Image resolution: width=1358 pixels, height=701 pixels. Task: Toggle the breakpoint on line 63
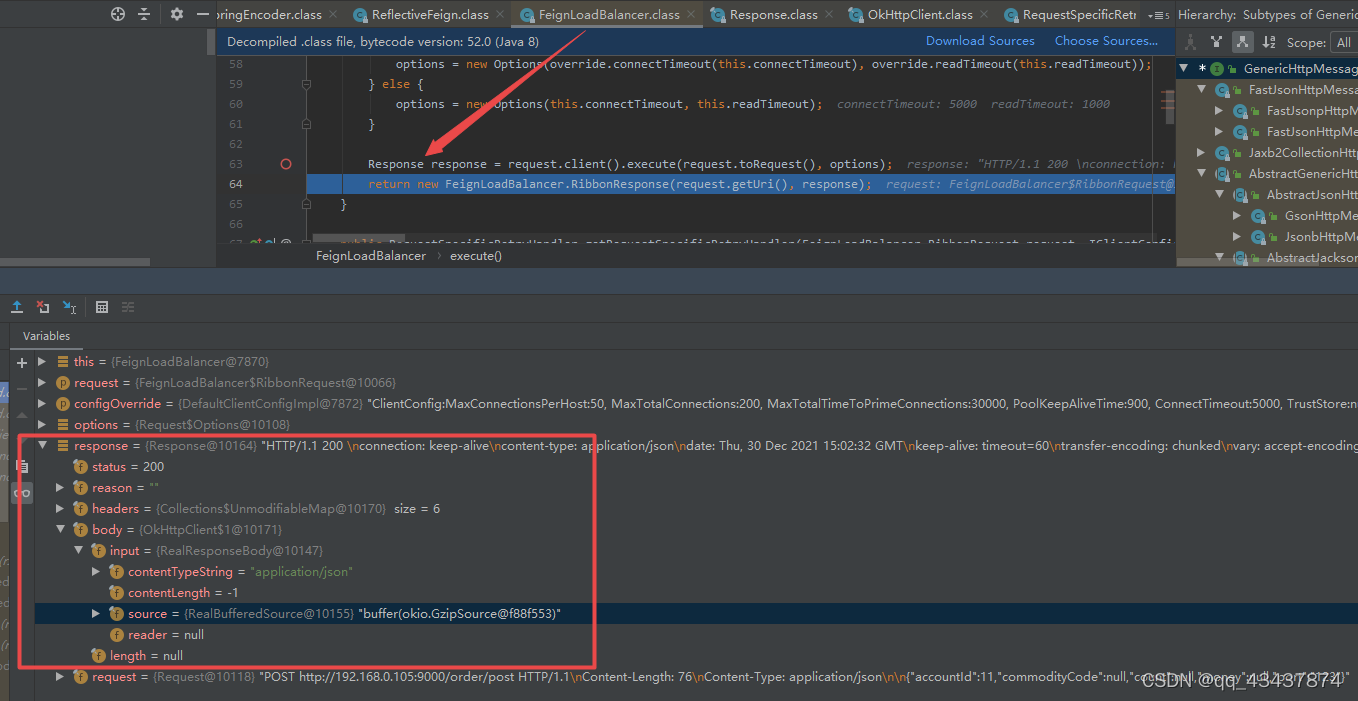(x=284, y=163)
